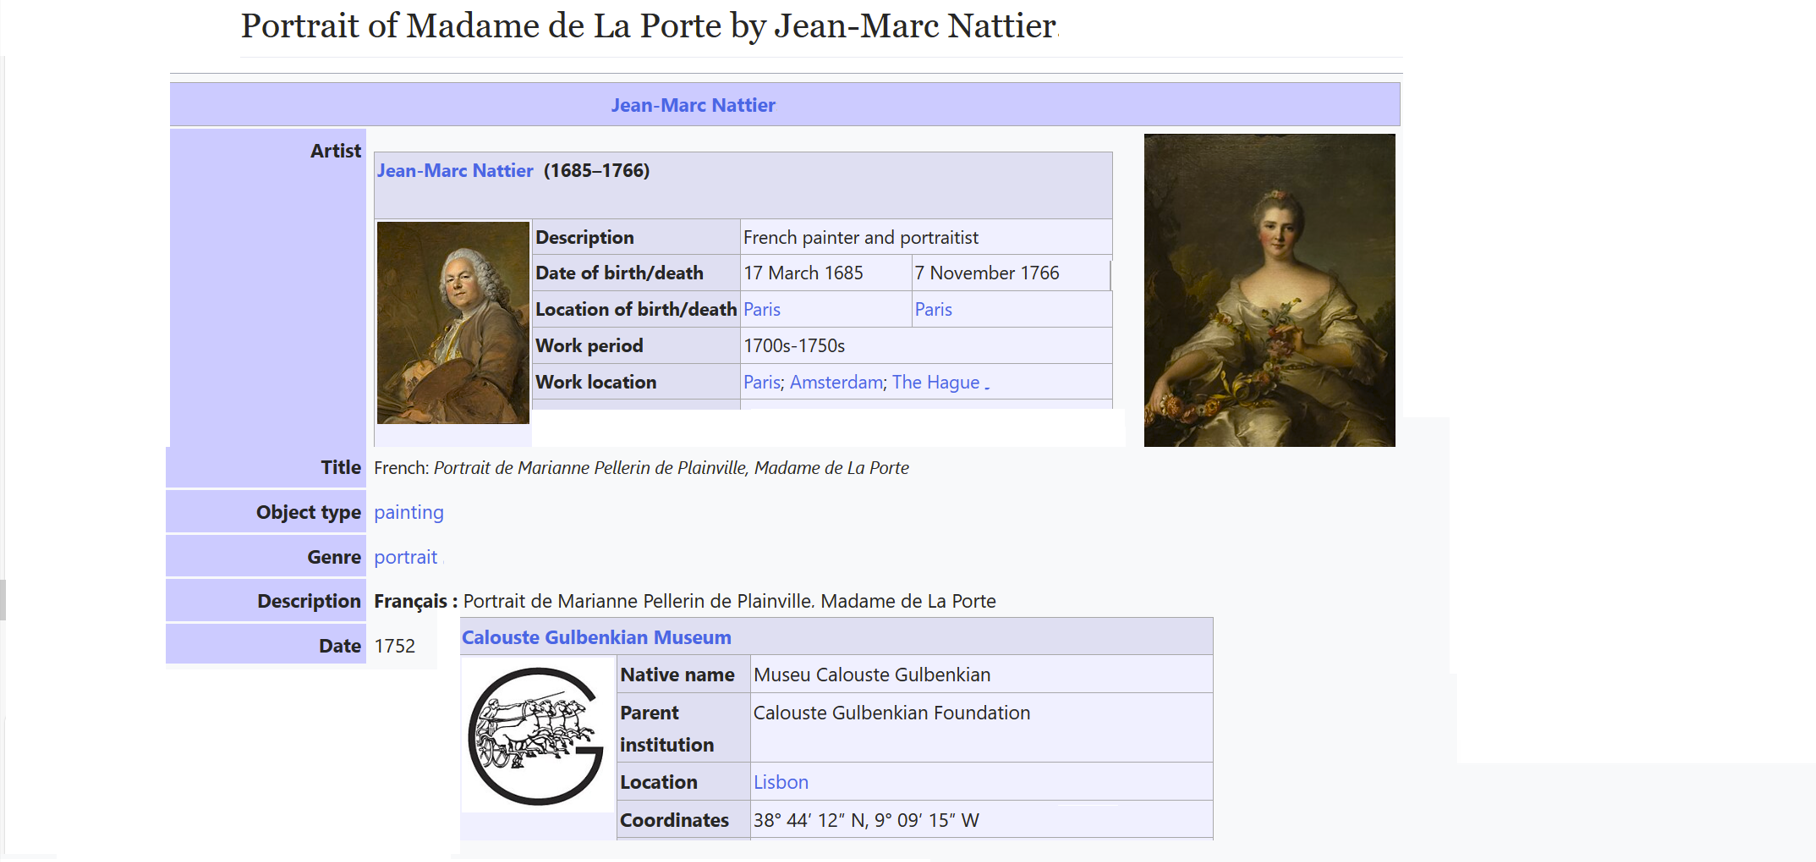
Task: Select the date value 1752
Action: click(394, 646)
